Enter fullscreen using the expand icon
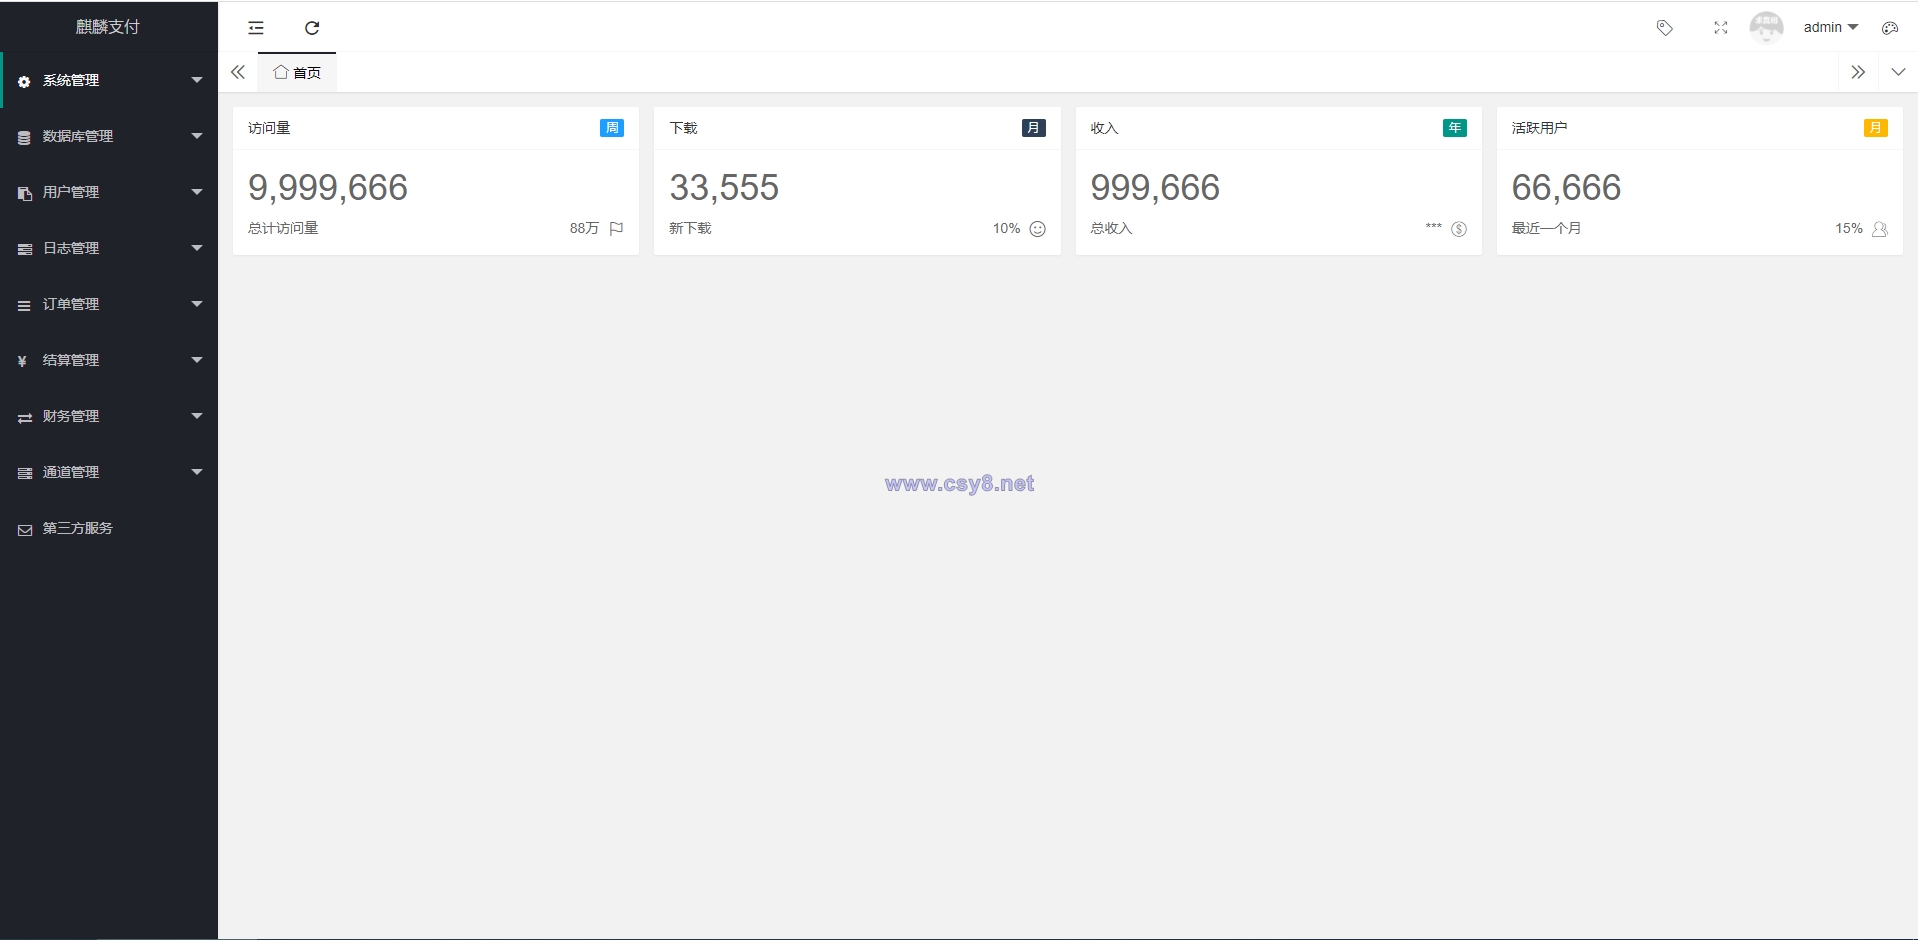The width and height of the screenshot is (1918, 940). pyautogui.click(x=1721, y=28)
